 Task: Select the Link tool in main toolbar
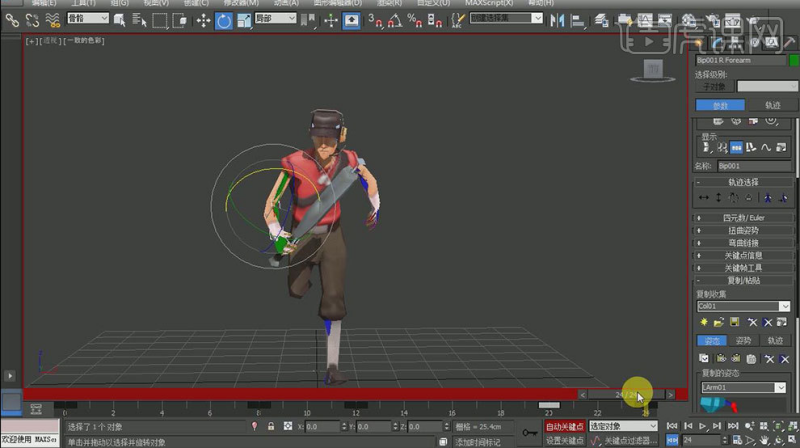tap(12, 20)
